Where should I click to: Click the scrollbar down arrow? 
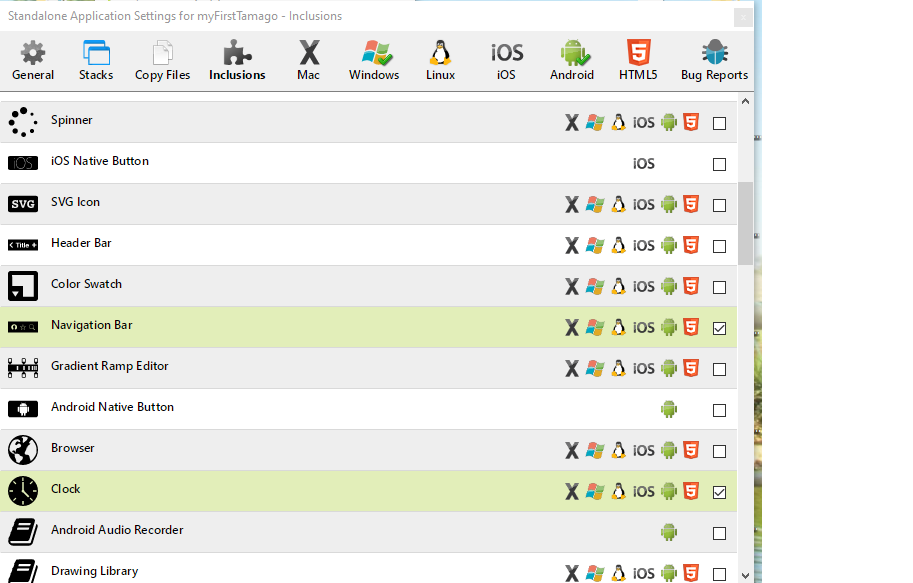click(745, 575)
